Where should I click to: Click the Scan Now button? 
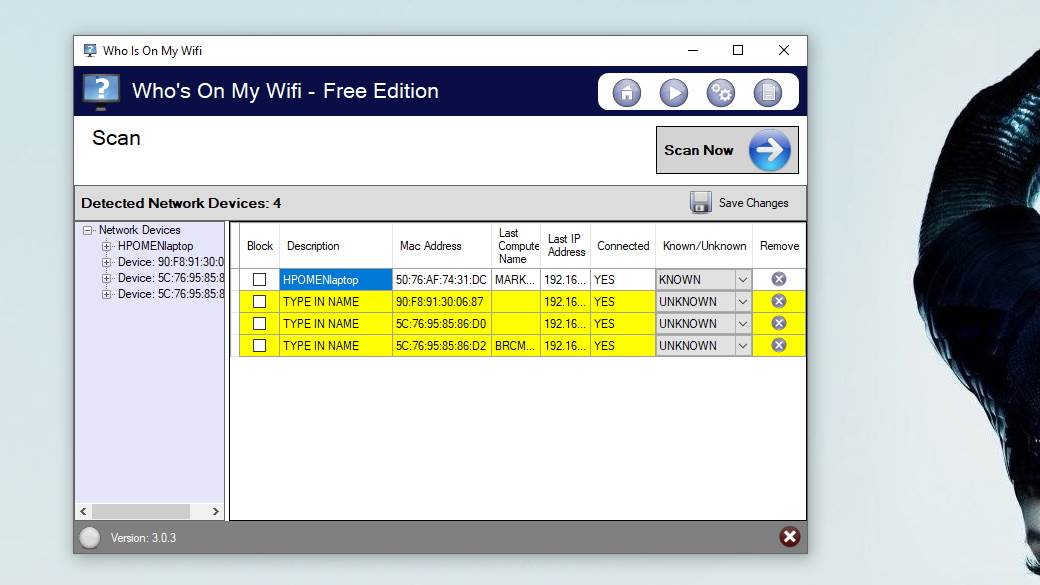(727, 150)
